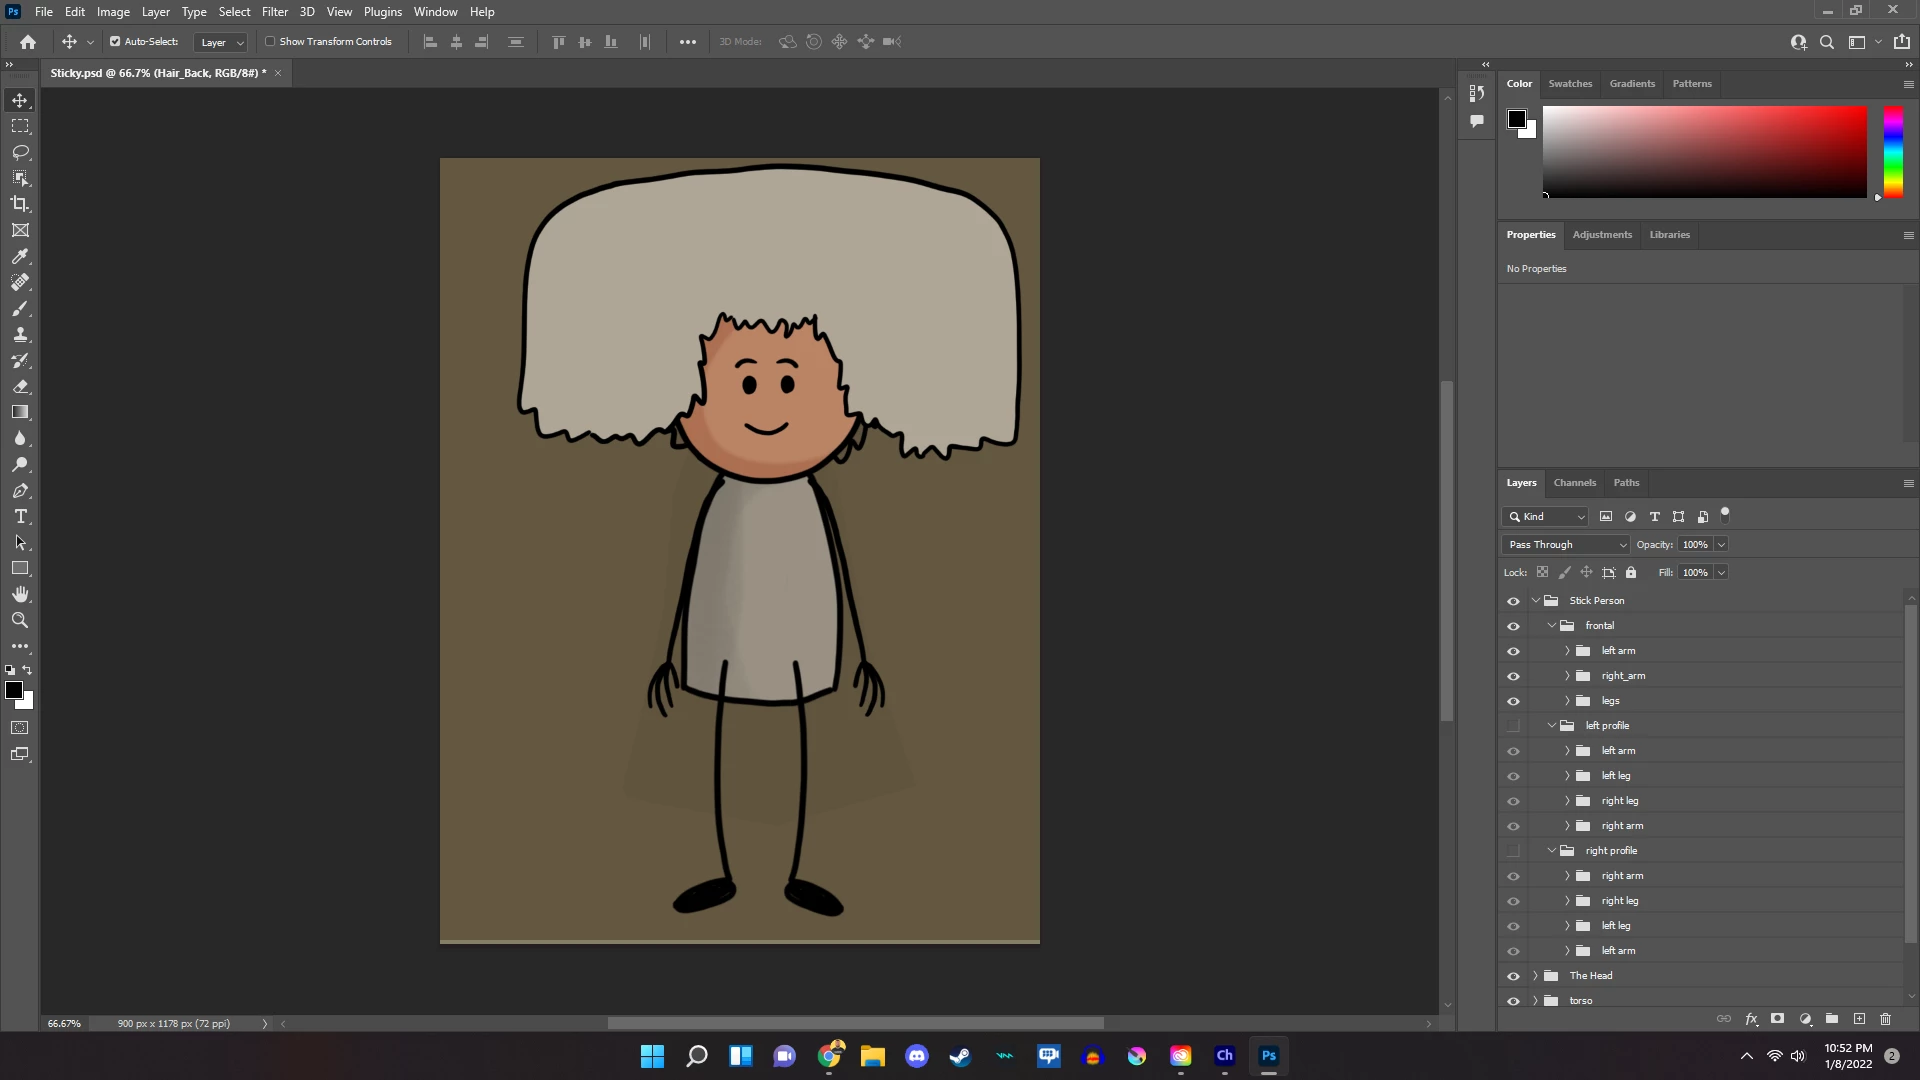Hide the Stick Person group layer

pos(1513,601)
